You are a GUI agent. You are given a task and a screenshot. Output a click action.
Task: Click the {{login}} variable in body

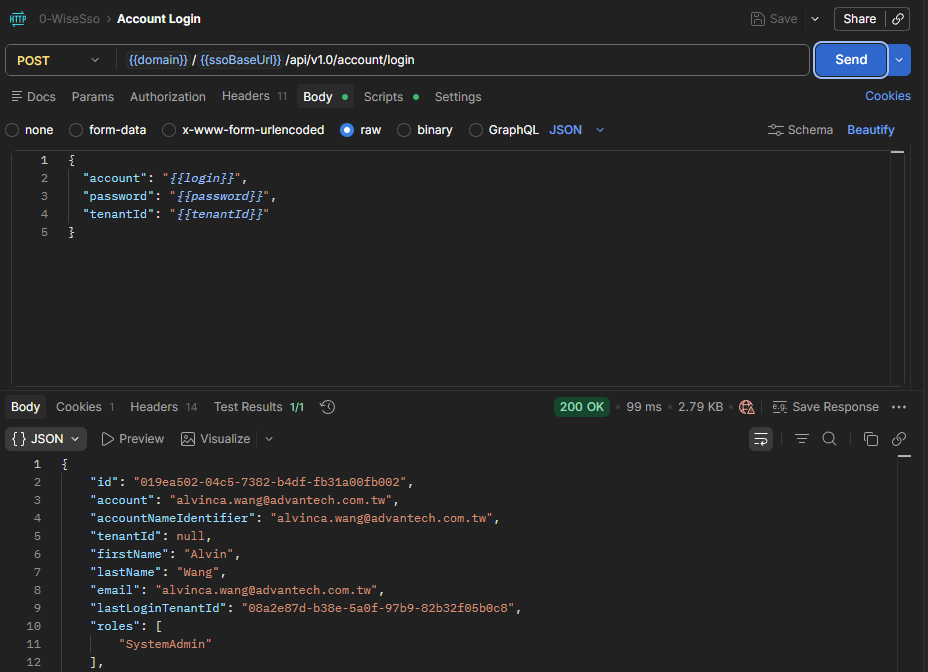(202, 178)
